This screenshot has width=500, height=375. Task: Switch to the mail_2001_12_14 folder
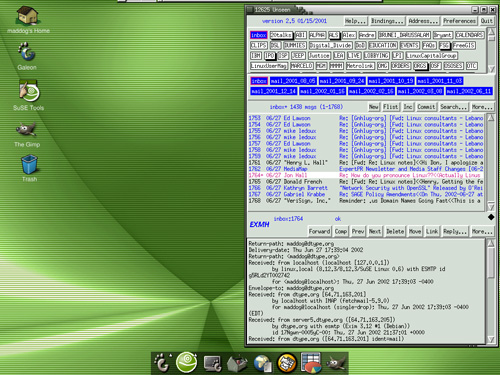pos(274,91)
